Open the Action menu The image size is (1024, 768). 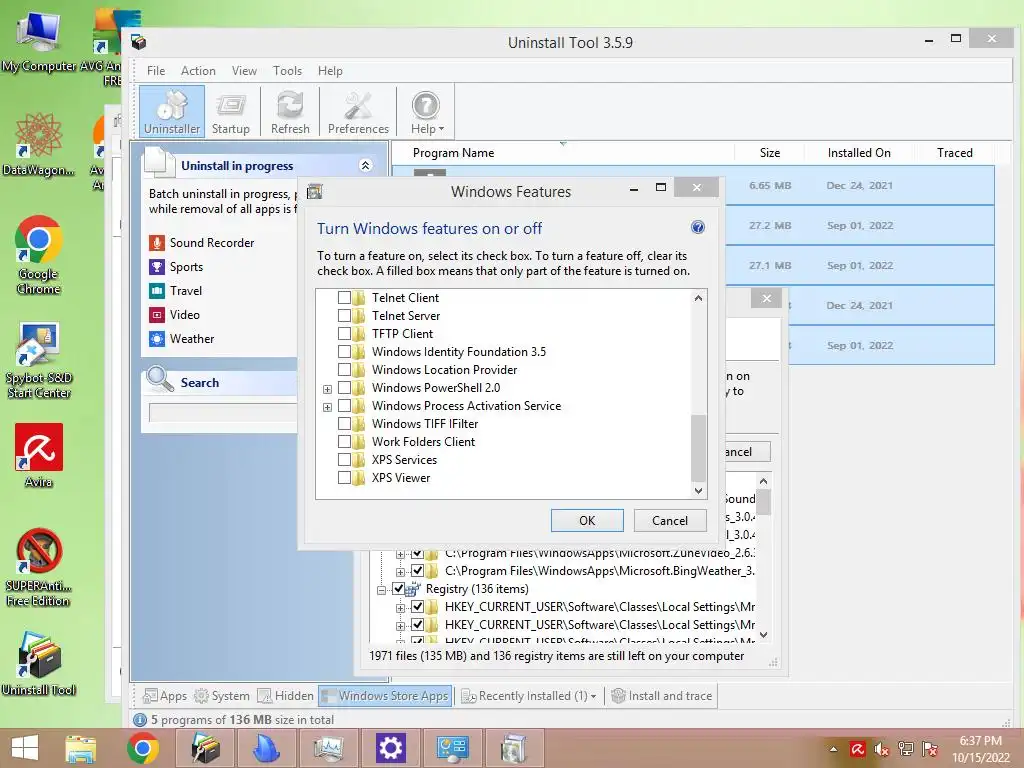[x=198, y=71]
